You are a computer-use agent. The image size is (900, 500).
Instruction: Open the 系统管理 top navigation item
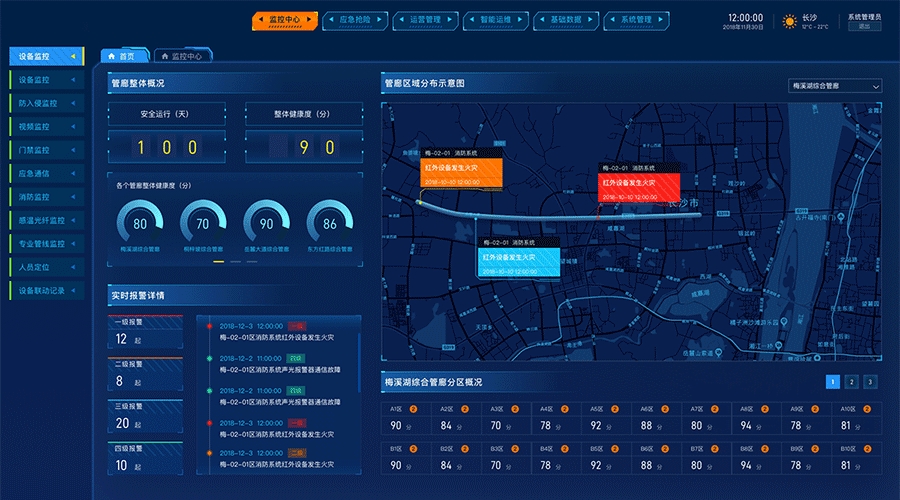[x=637, y=20]
